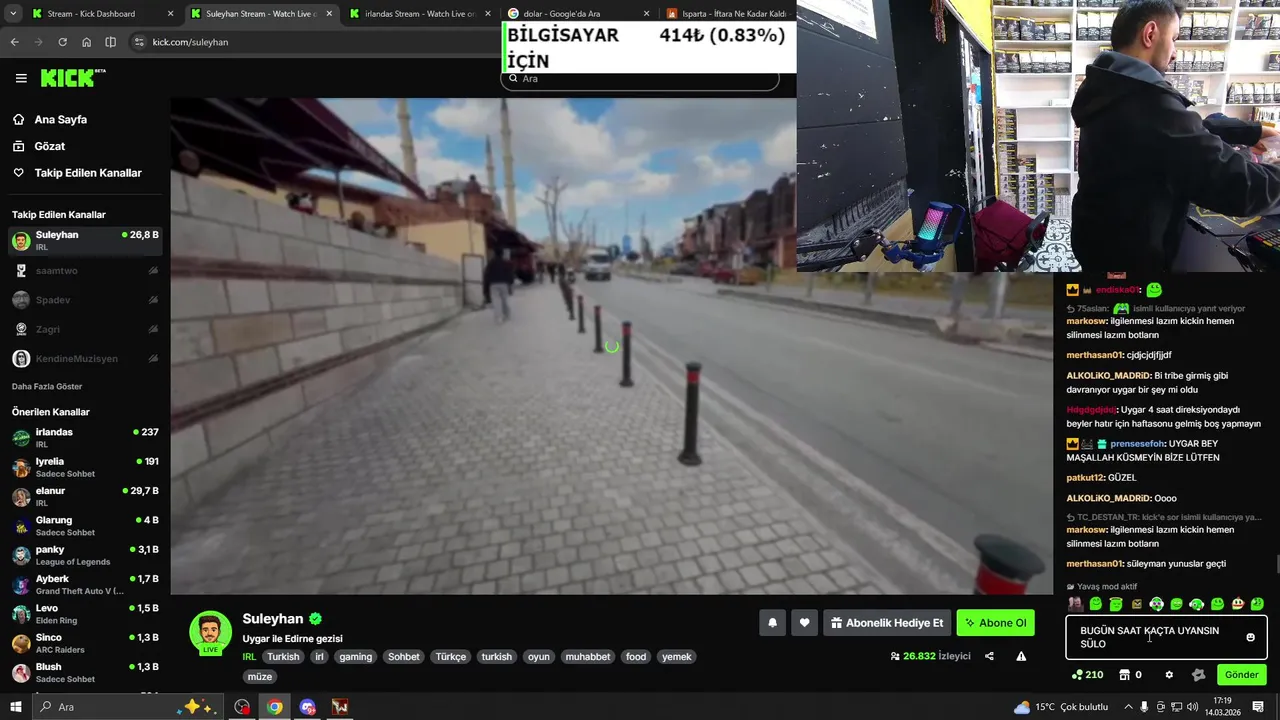
Task: Switch to Isparta İftara Ne Kadar tab
Action: coord(730,14)
